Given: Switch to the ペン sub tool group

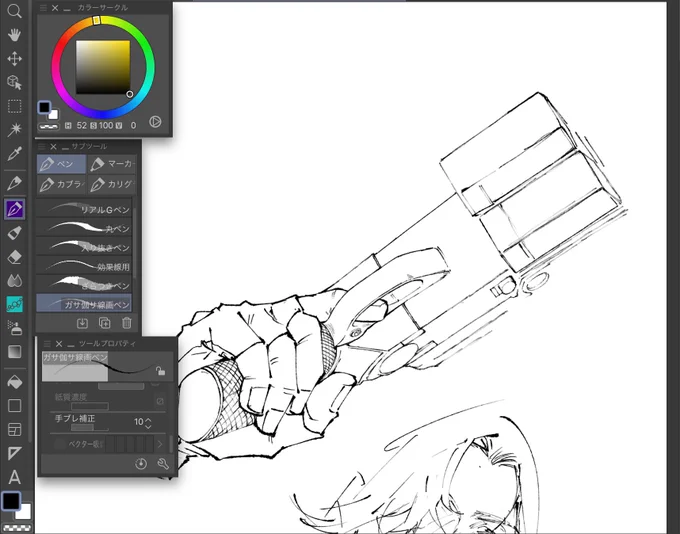Looking at the screenshot, I should click(x=62, y=164).
